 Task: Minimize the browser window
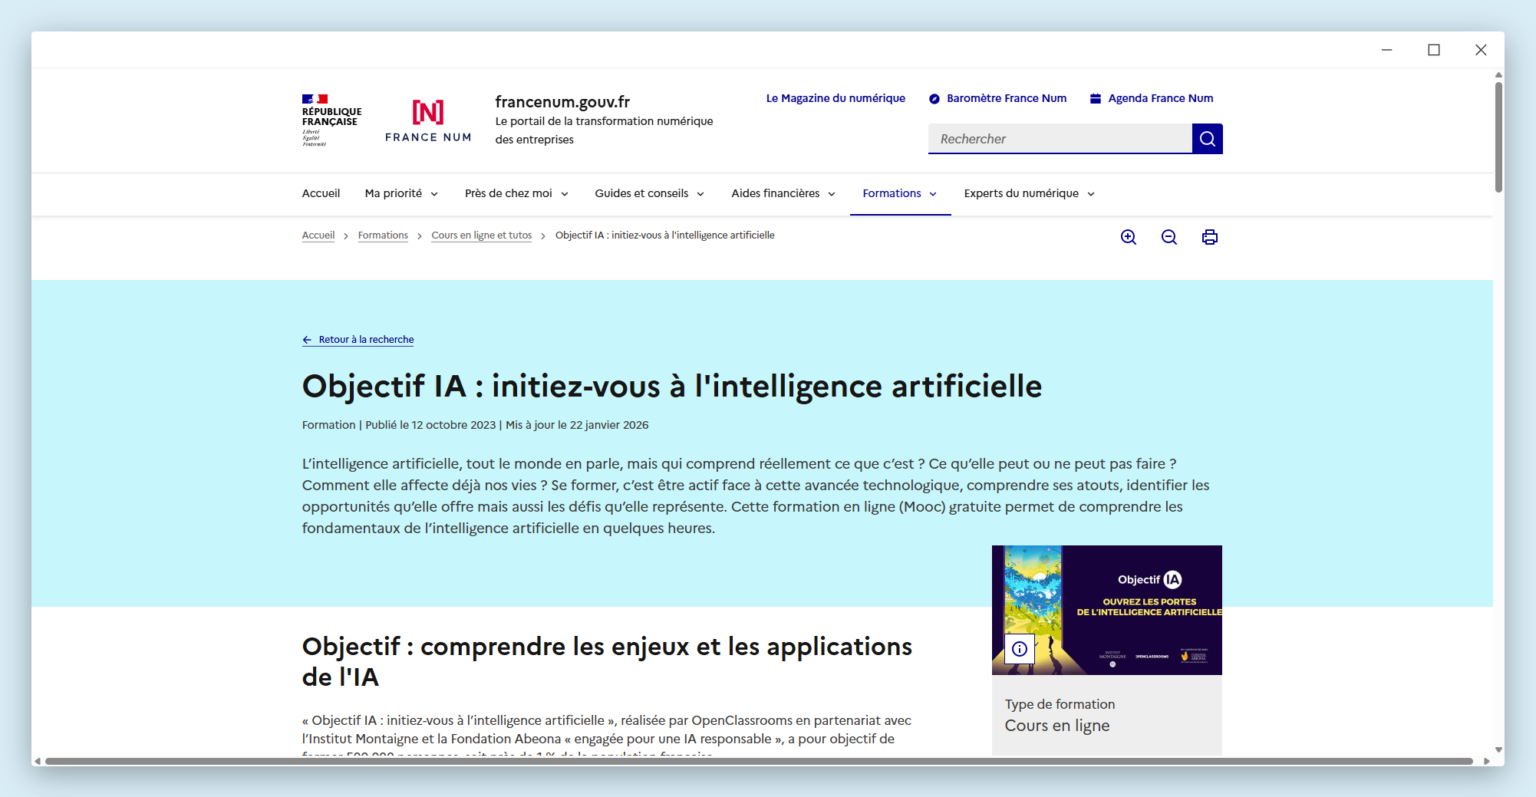[x=1387, y=50]
